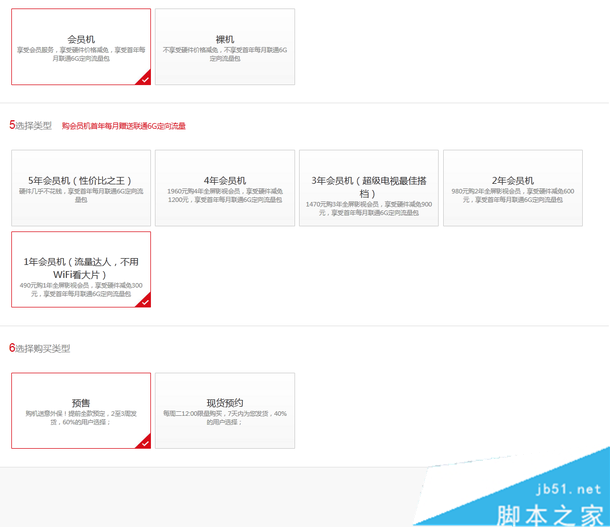Click the 1470元购3年全屏影视会员 description text

[x=369, y=208]
